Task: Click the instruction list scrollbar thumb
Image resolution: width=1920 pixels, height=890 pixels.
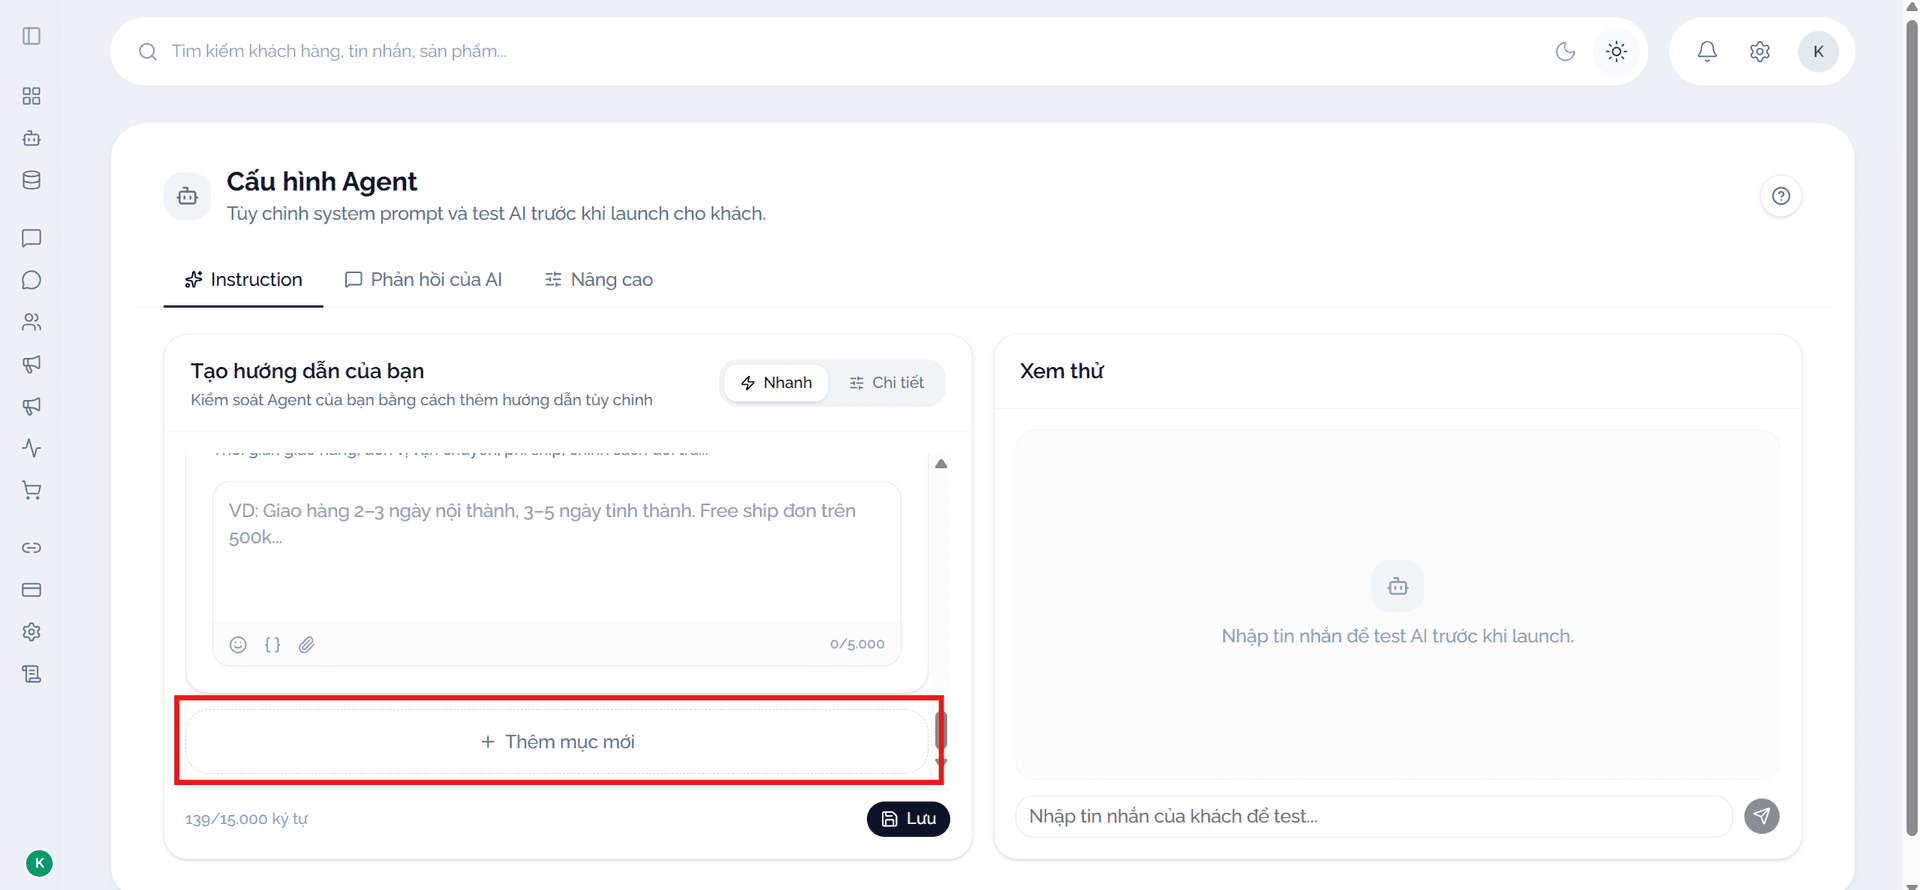Action: pos(941,730)
